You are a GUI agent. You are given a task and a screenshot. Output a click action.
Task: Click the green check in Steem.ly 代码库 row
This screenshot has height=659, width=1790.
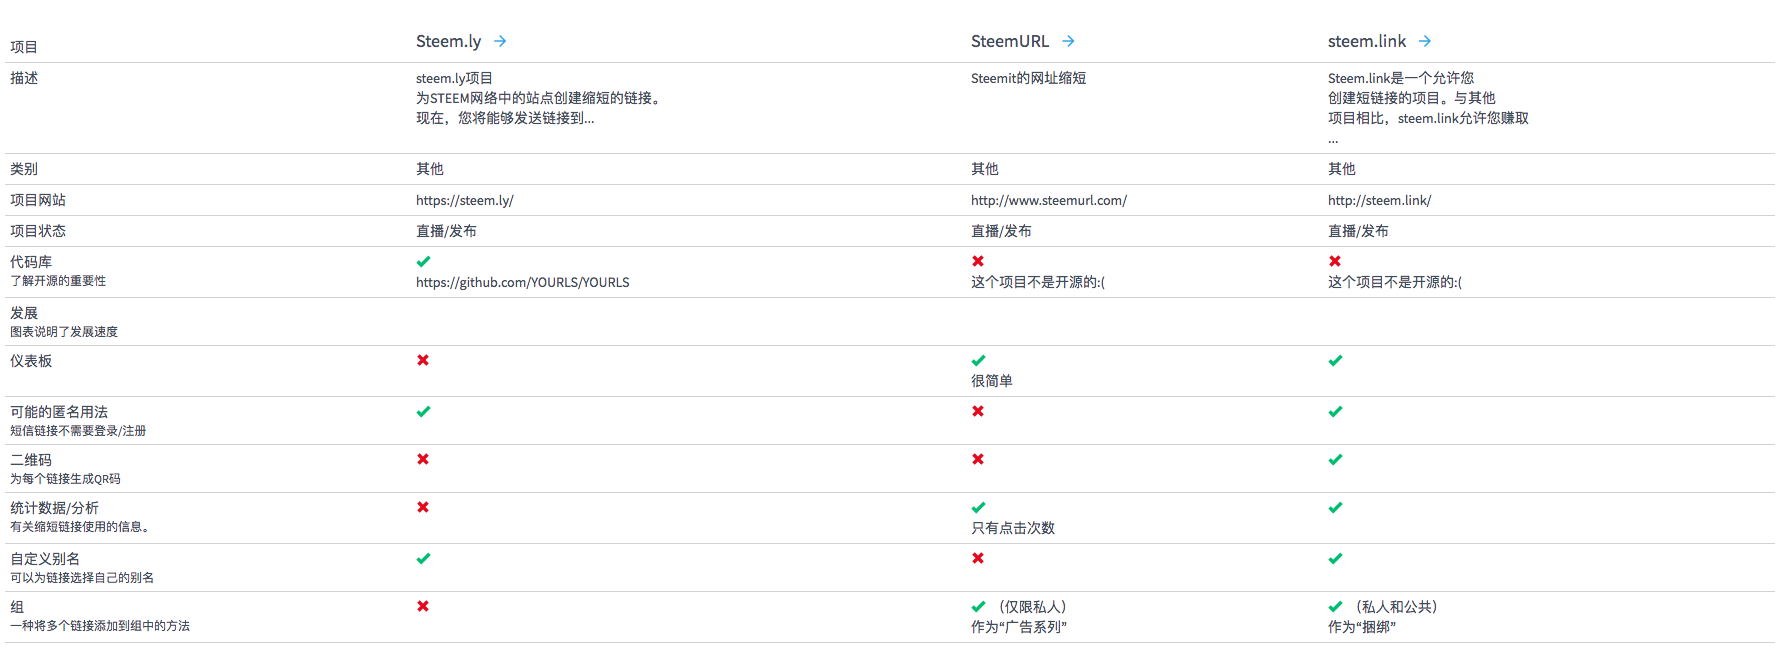(424, 261)
